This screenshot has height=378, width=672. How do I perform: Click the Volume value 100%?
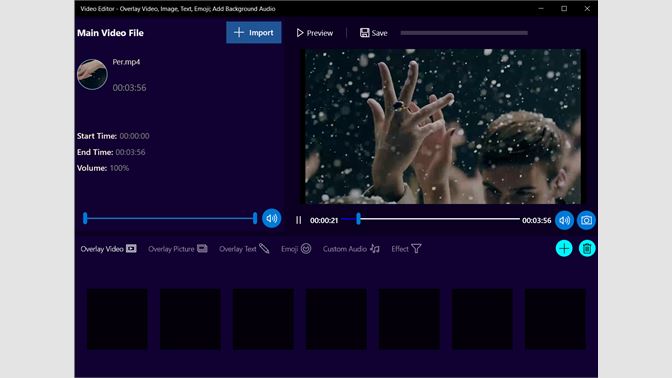(x=119, y=168)
